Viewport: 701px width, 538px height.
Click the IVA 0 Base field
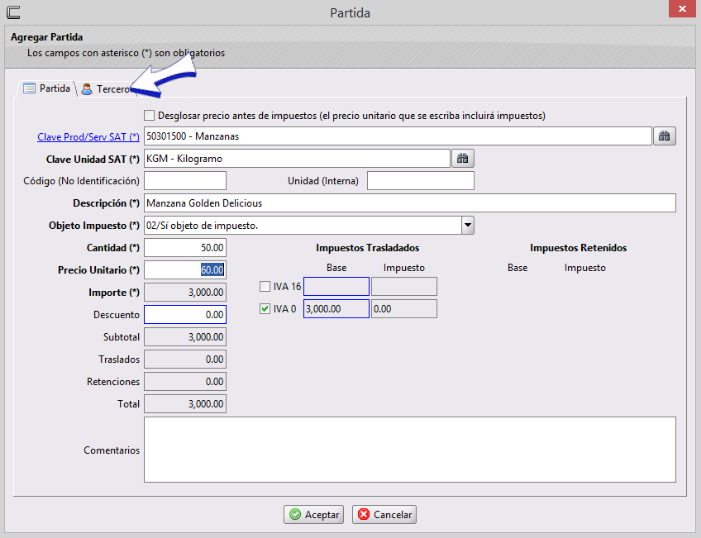click(336, 309)
